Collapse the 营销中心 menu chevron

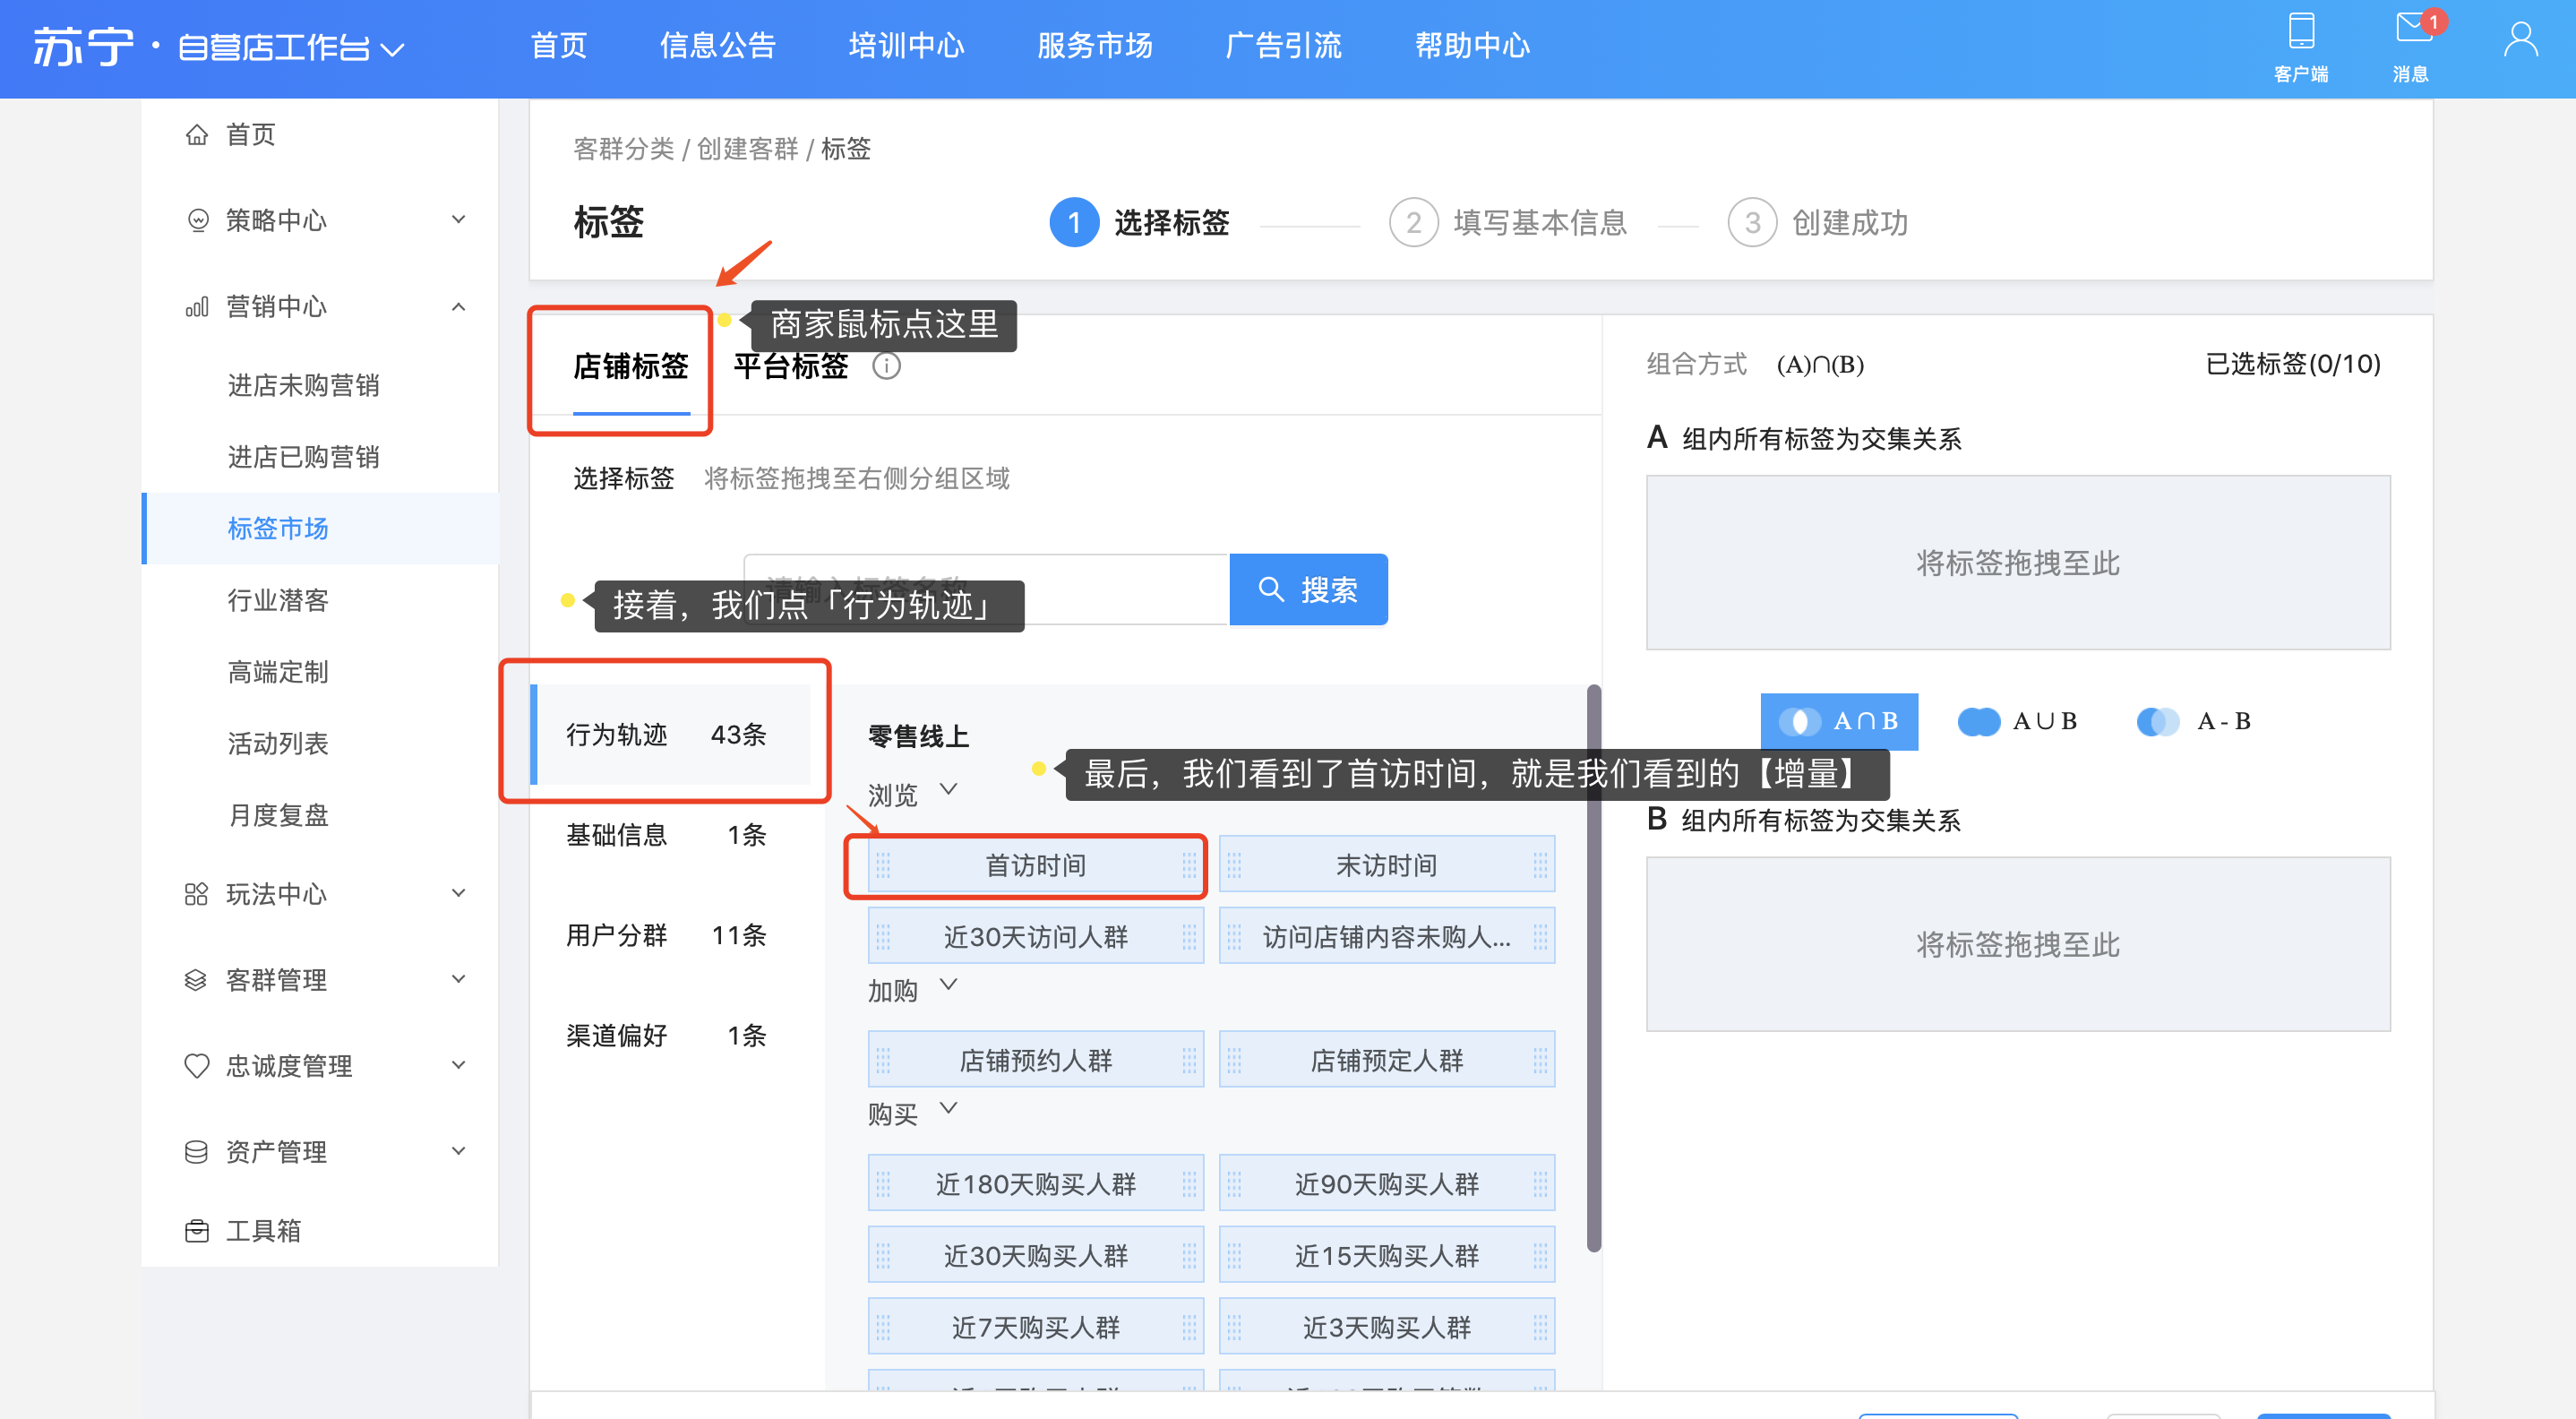coord(459,306)
